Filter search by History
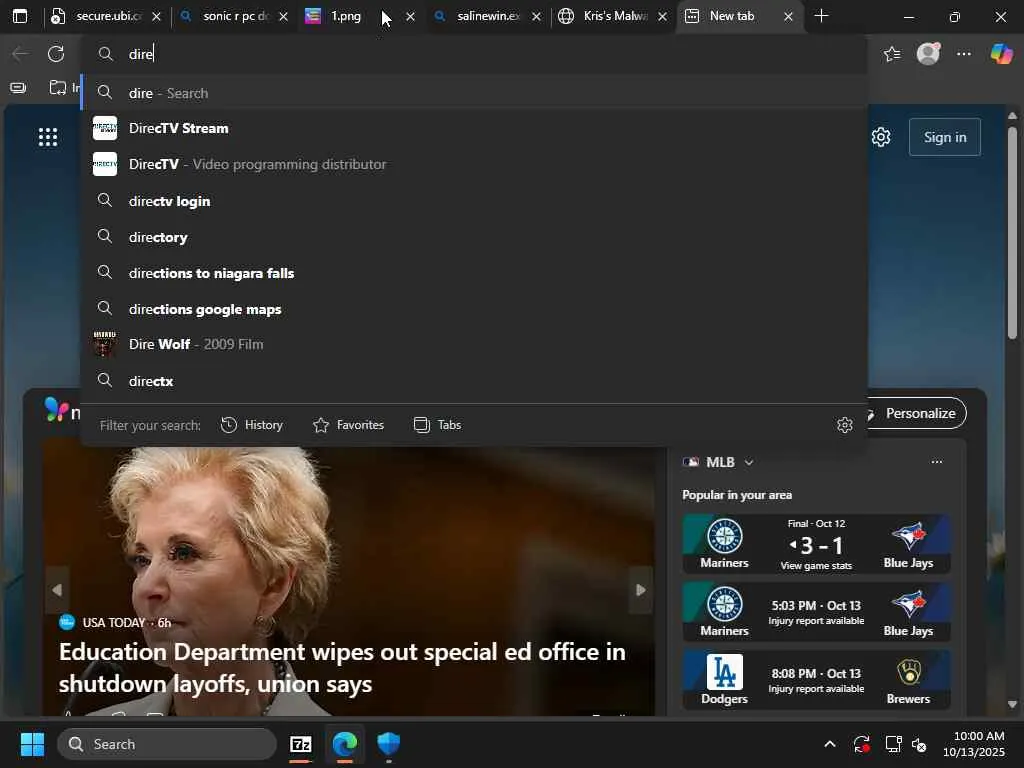The image size is (1024, 768). point(252,425)
